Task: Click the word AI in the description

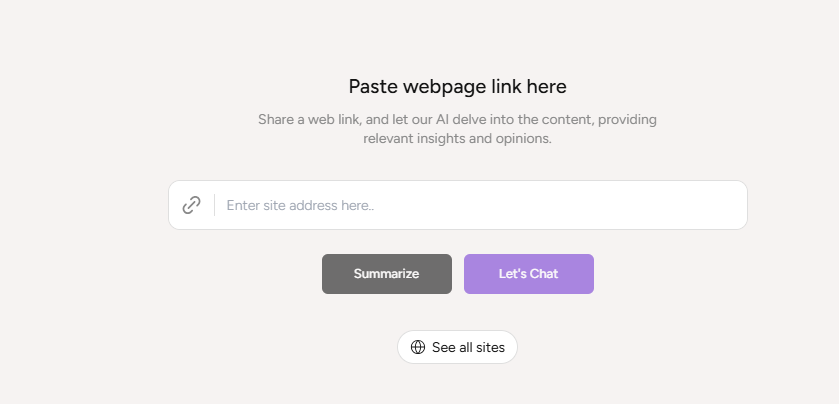Action: [x=442, y=120]
